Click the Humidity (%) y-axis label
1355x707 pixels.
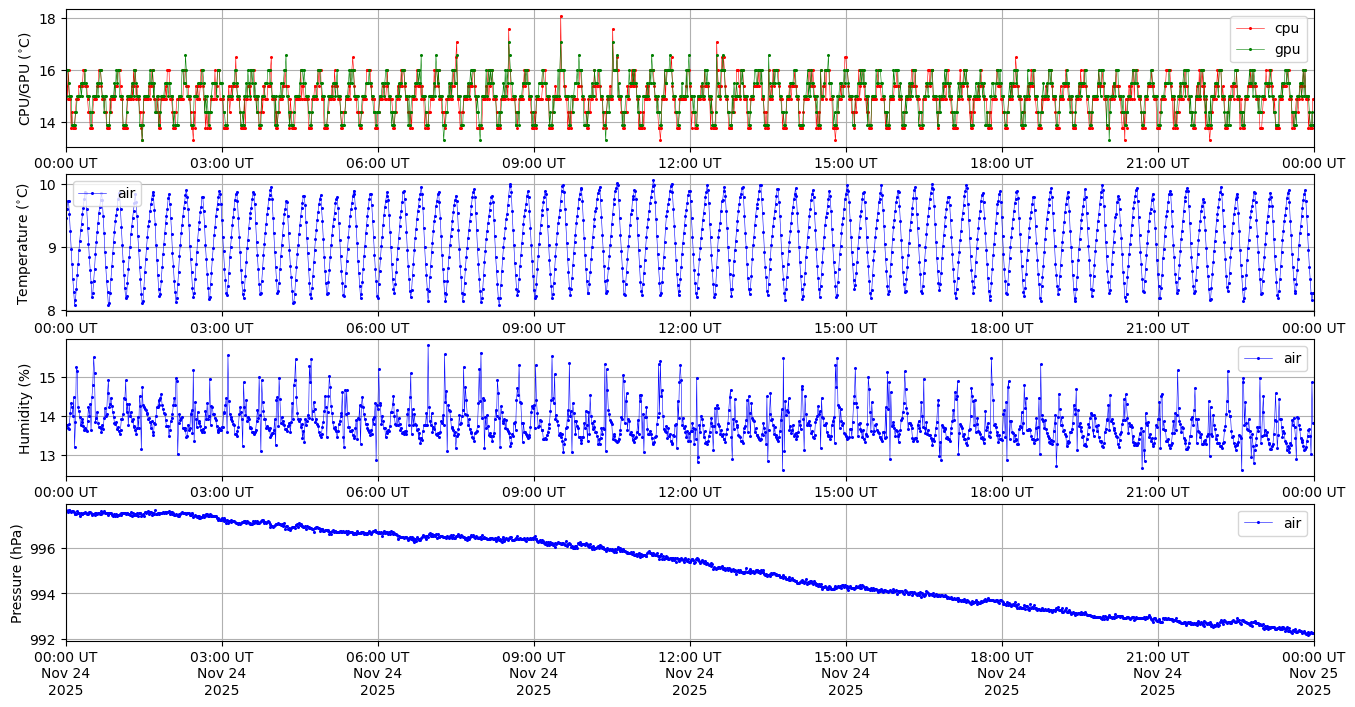click(x=25, y=408)
